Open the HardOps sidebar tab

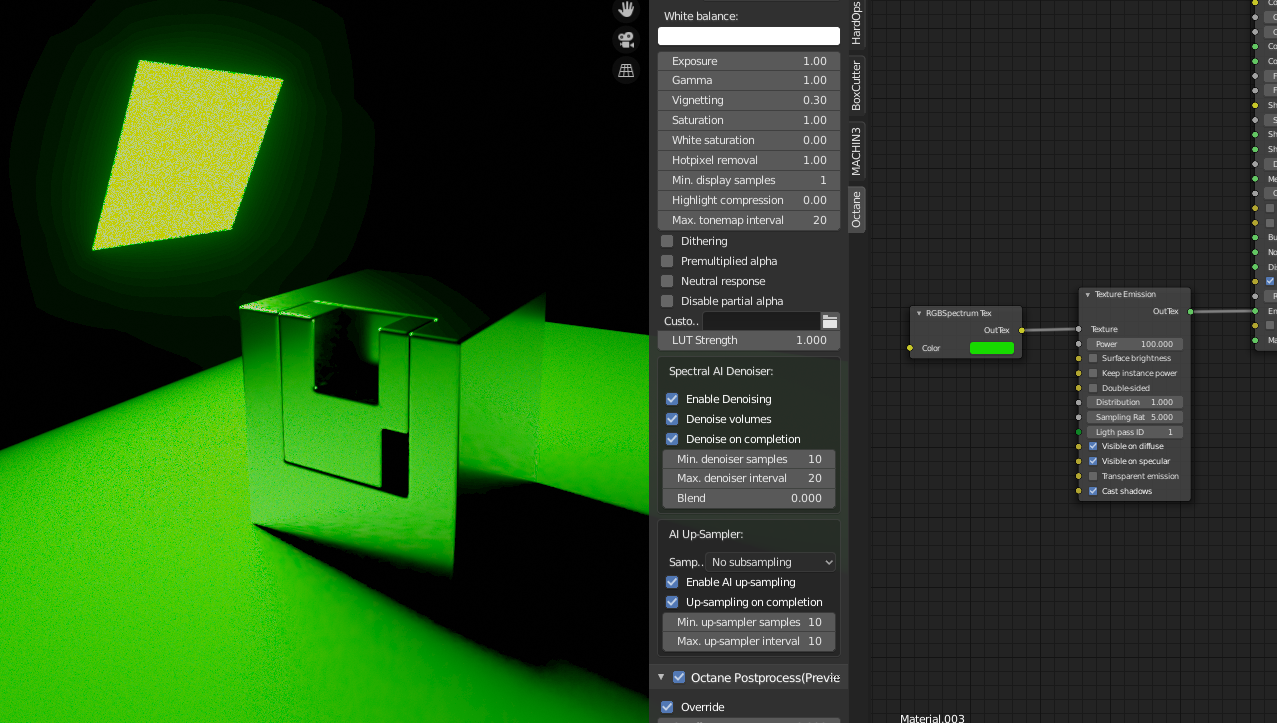pyautogui.click(x=856, y=23)
